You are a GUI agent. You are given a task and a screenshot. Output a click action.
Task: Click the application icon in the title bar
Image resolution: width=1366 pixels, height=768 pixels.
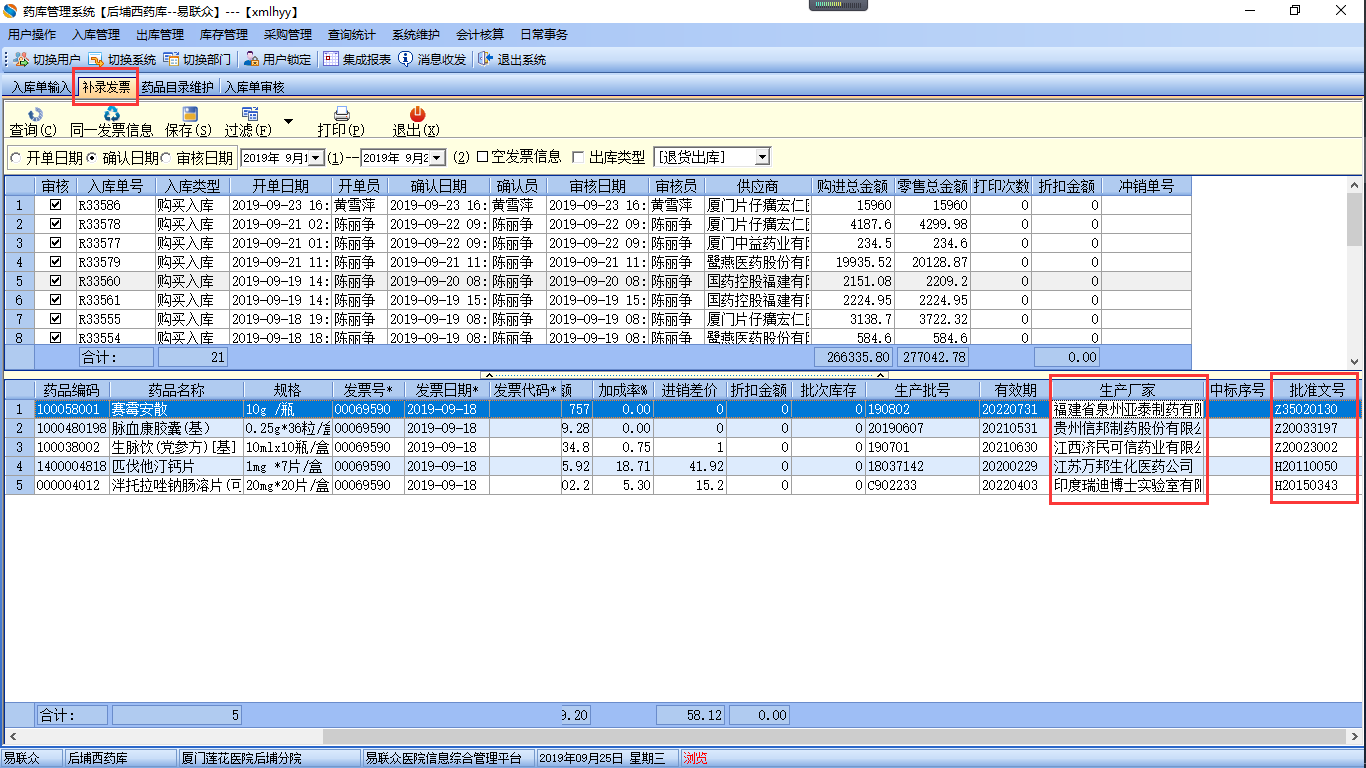11,10
